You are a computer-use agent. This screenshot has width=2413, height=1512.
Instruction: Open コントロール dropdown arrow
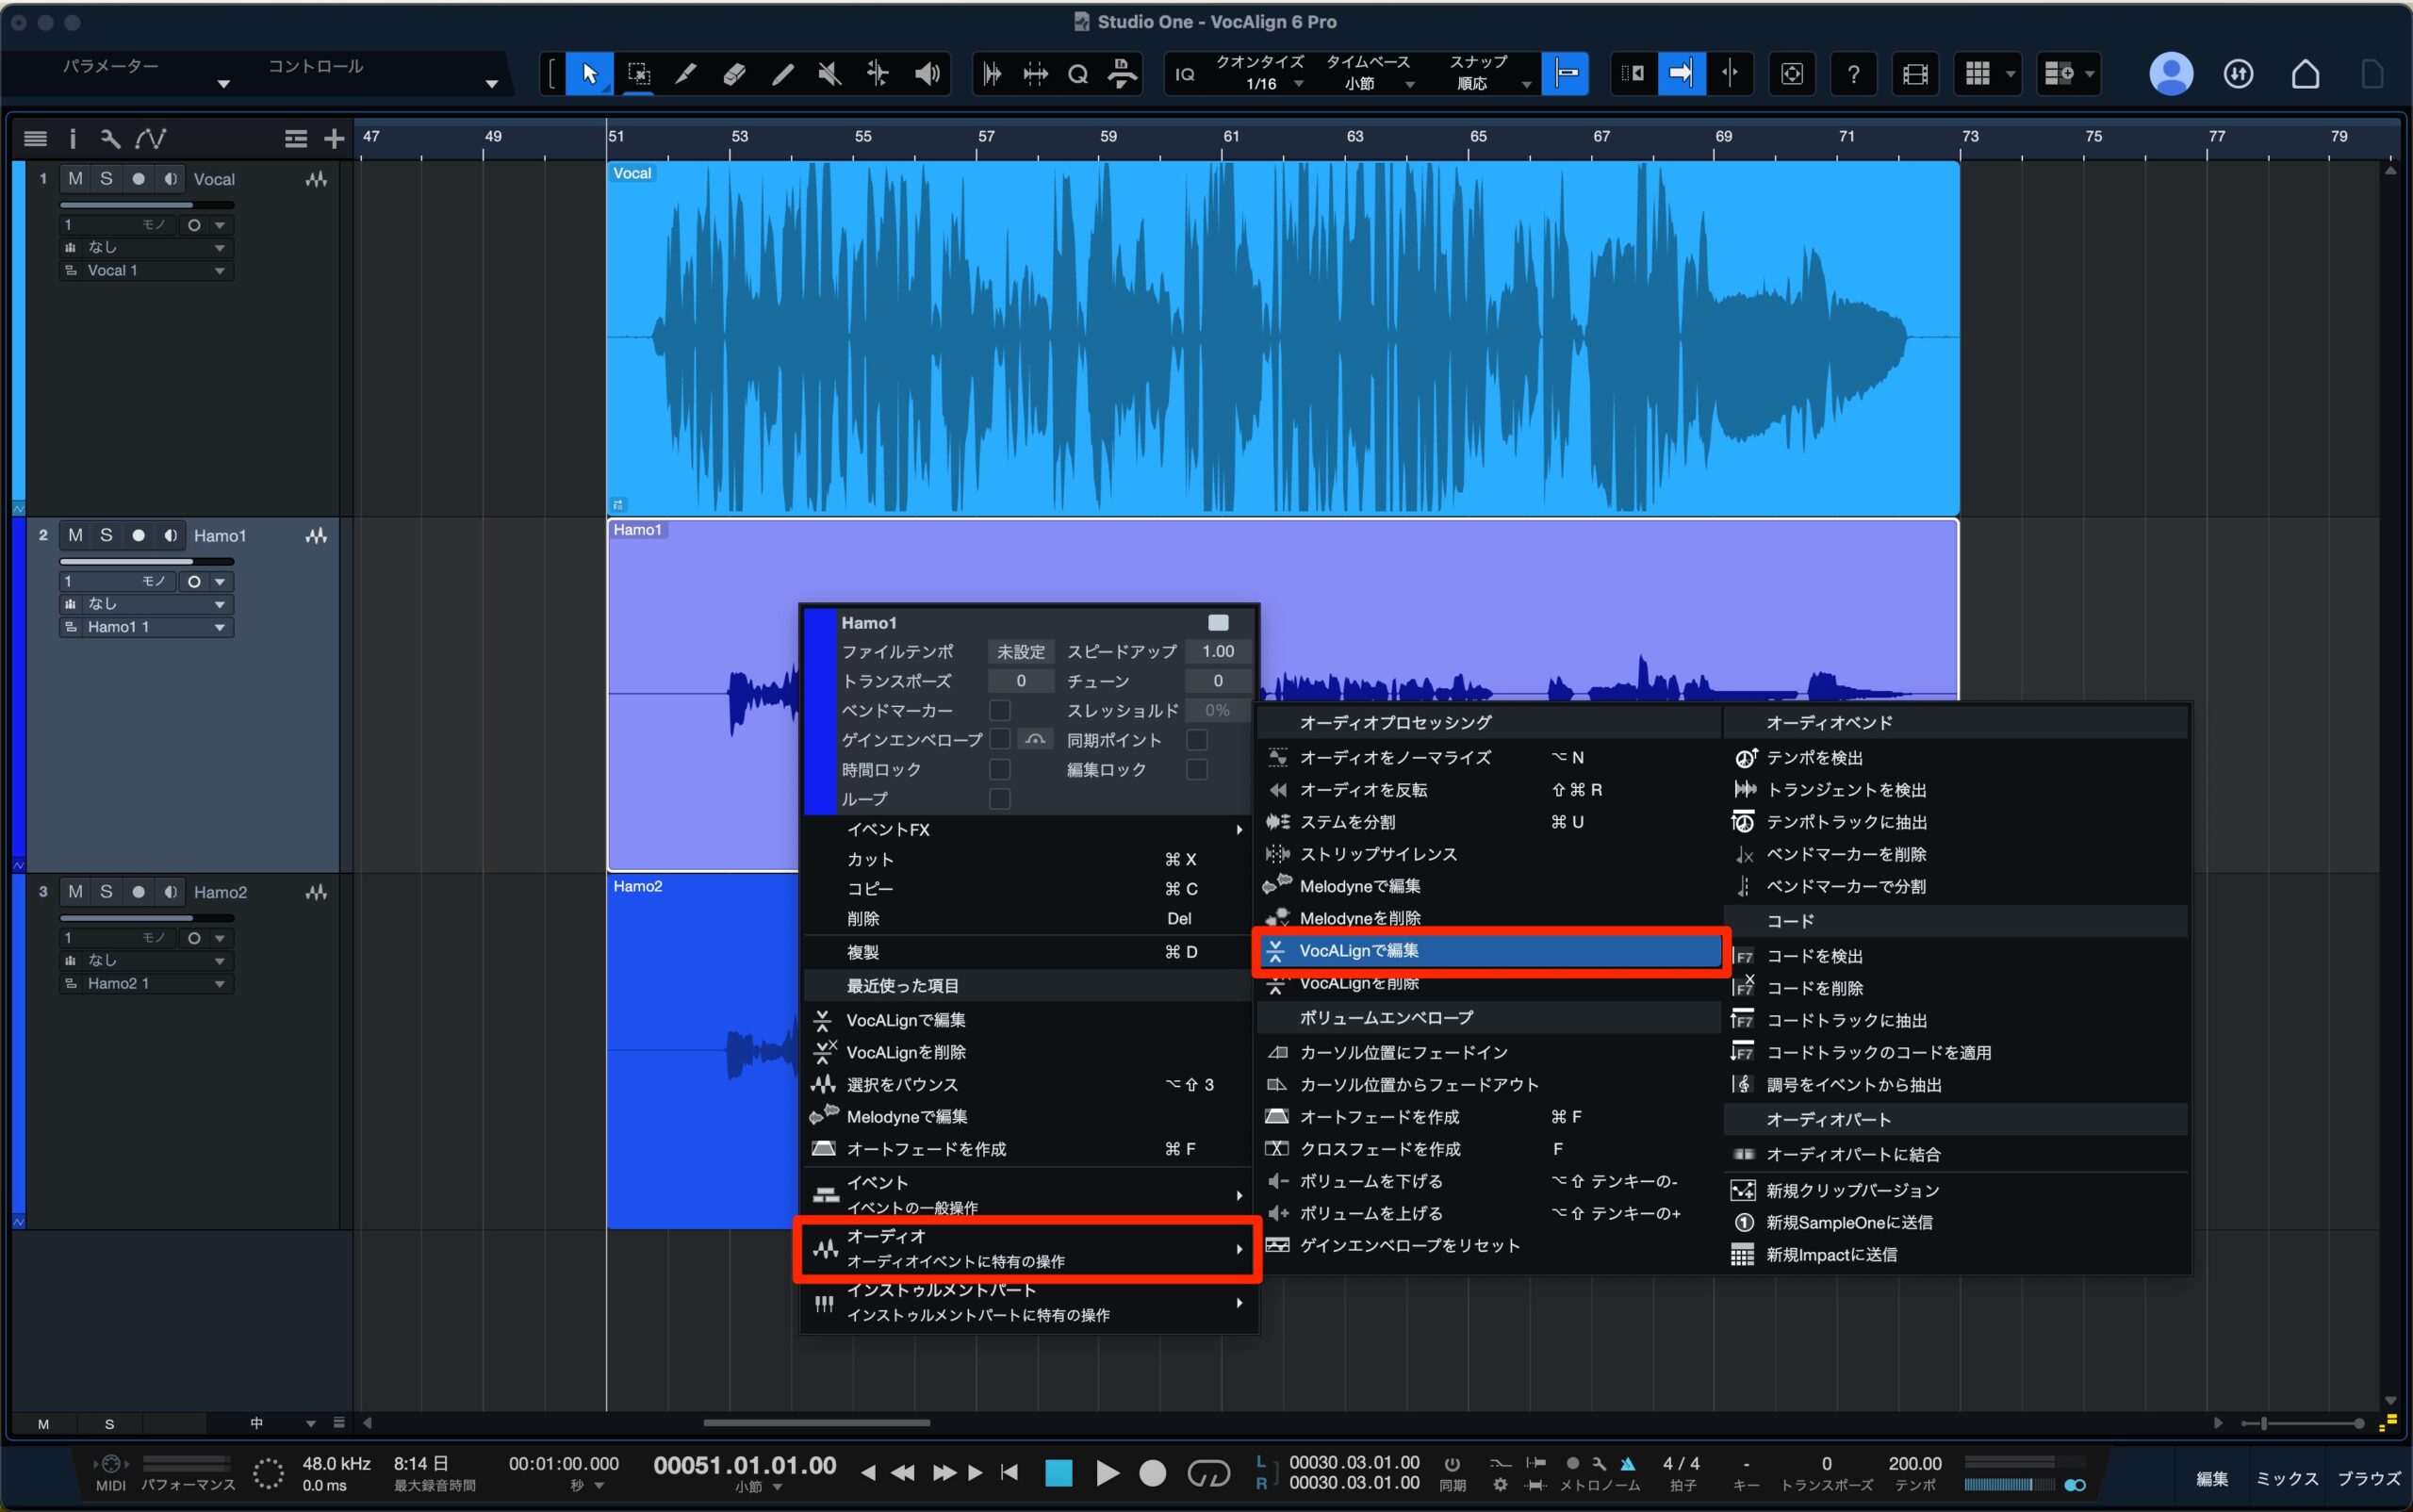[x=491, y=84]
